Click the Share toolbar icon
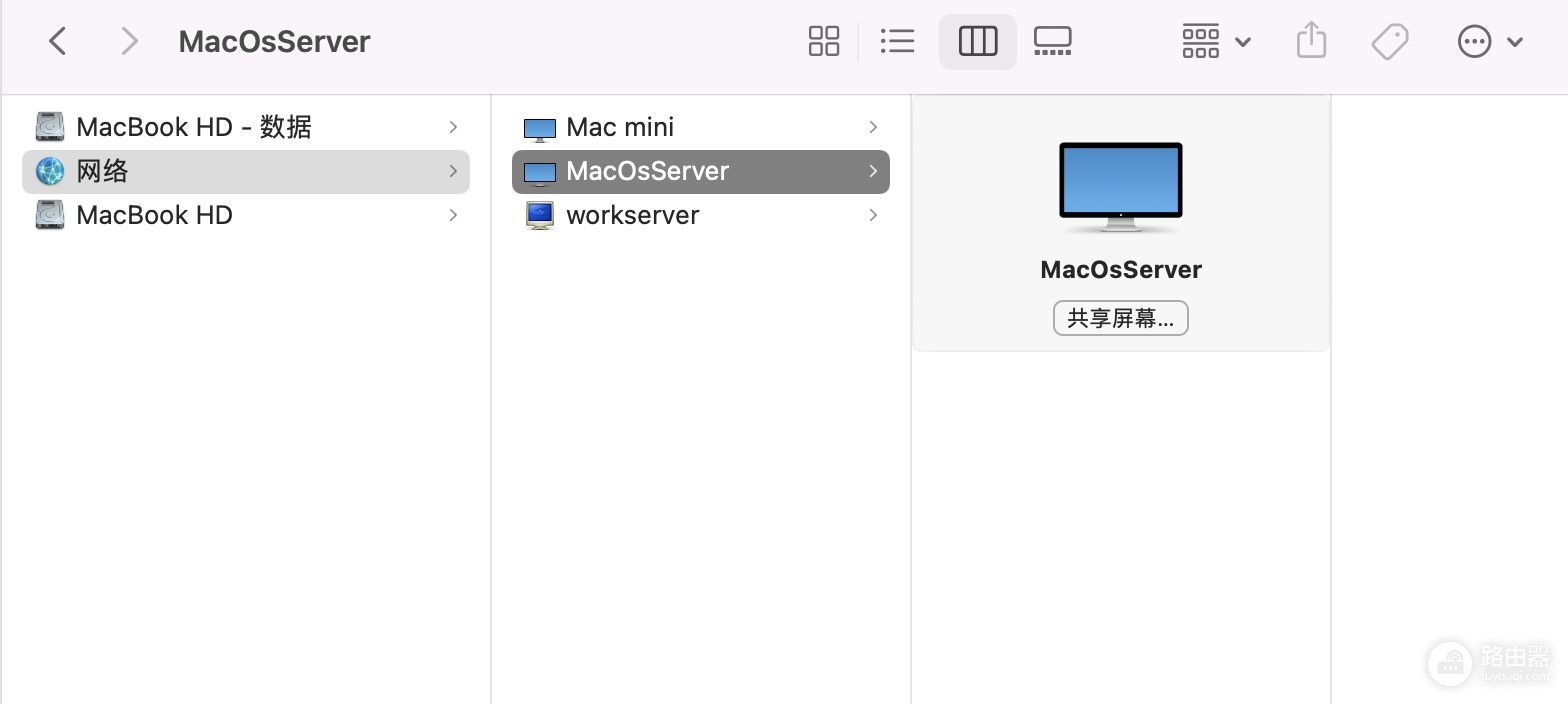Image resolution: width=1568 pixels, height=704 pixels. 1311,41
